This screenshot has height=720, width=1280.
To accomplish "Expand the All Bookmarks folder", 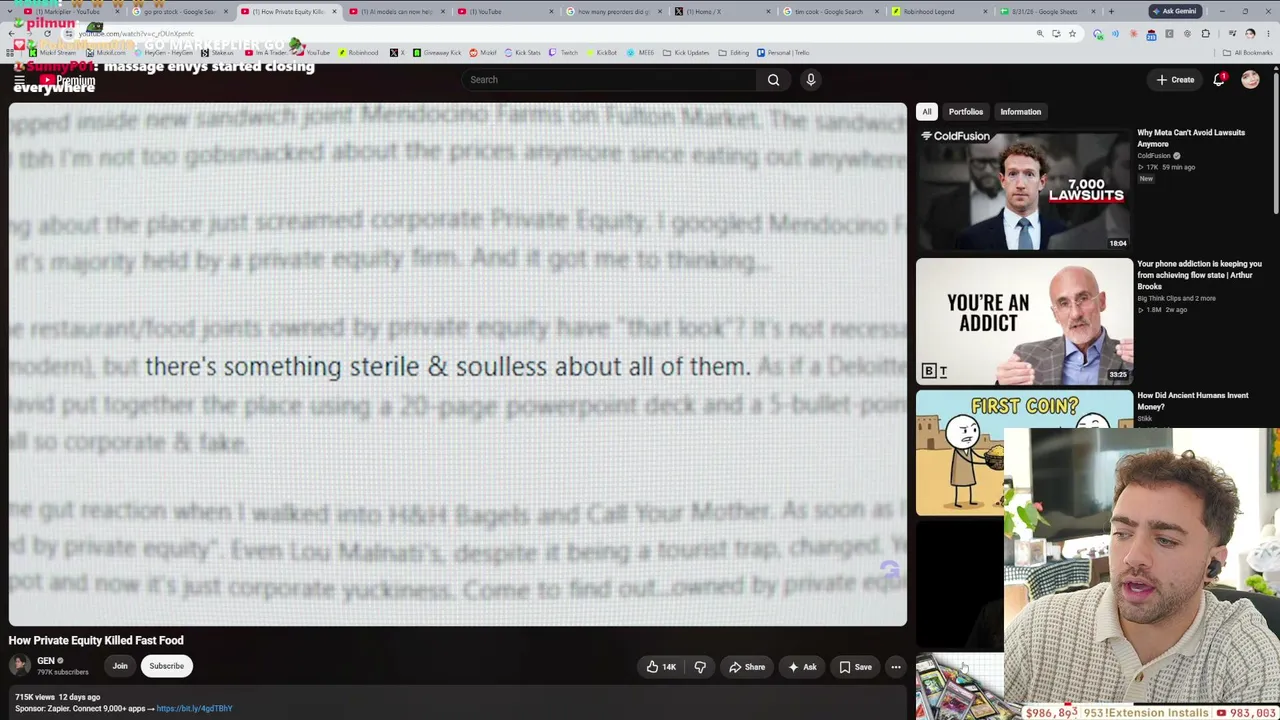I will coord(1248,53).
